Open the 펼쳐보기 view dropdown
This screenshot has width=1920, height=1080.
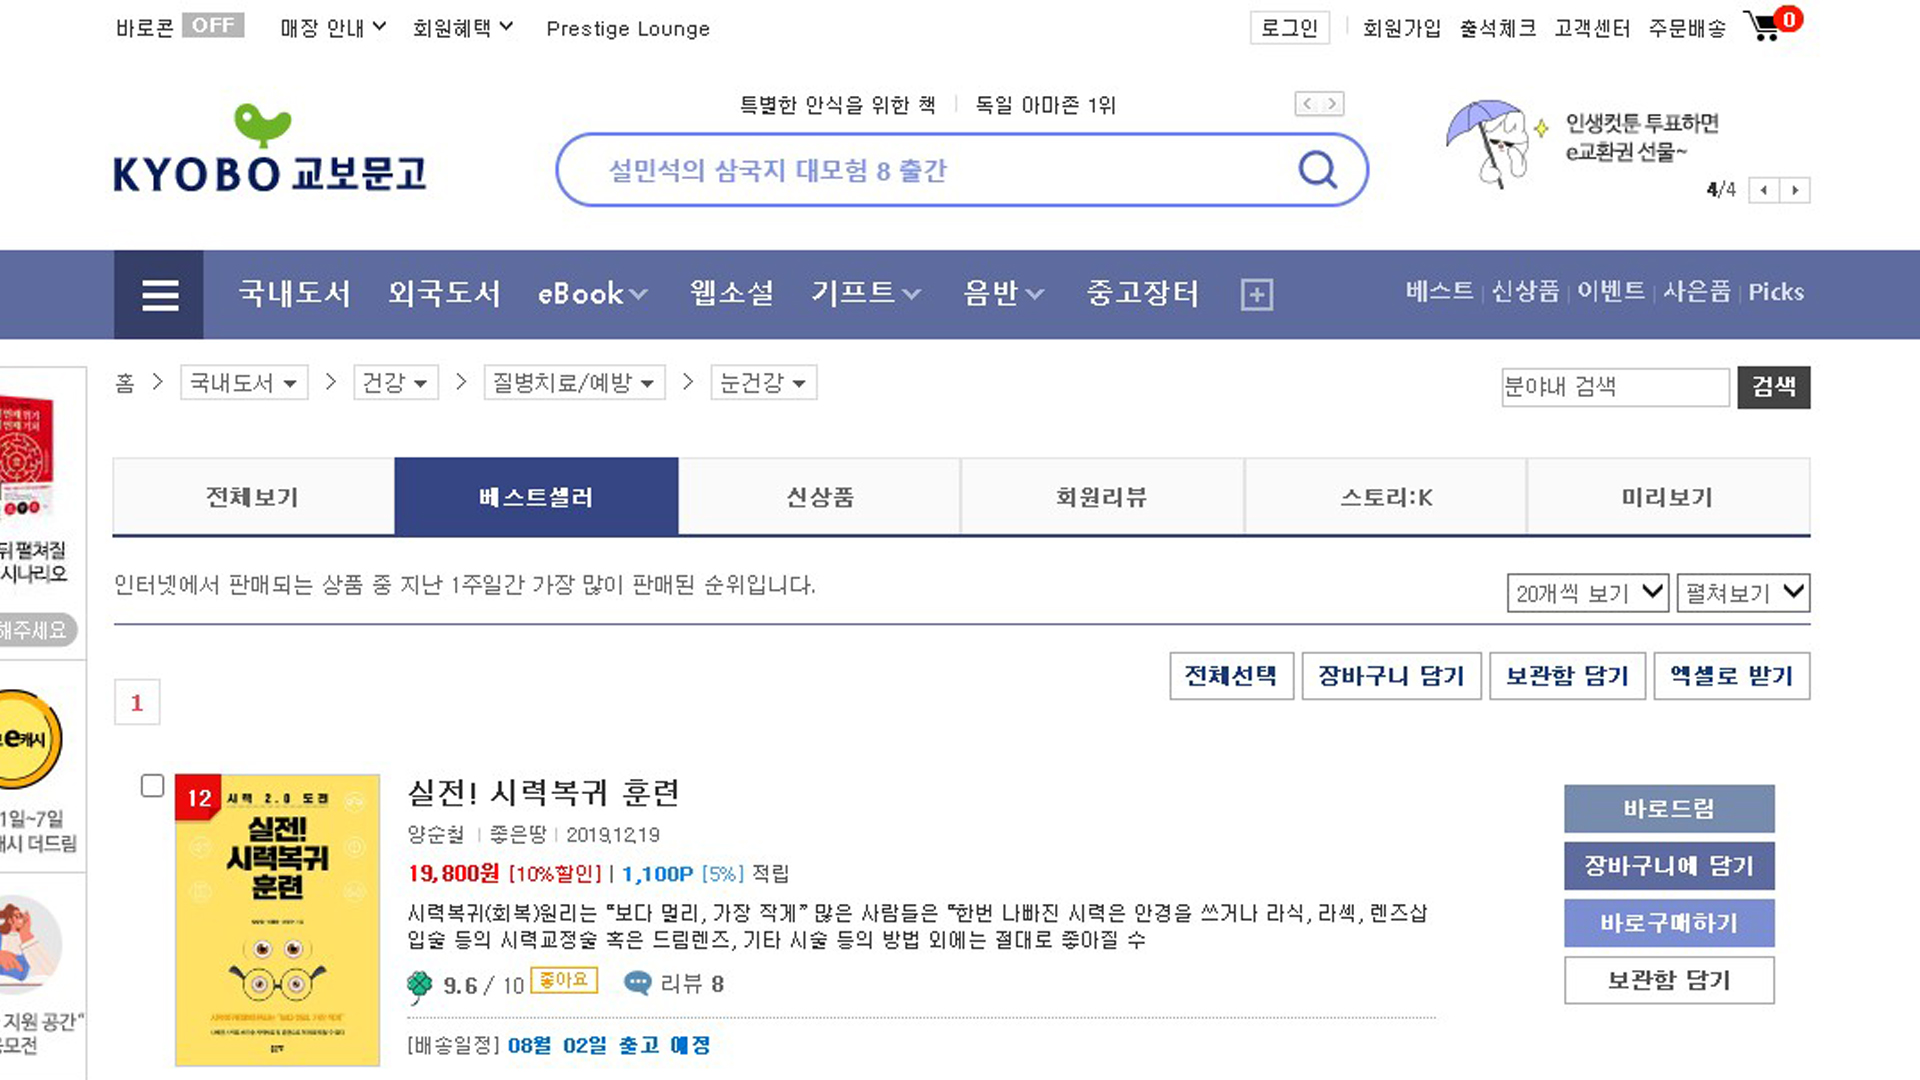[1743, 593]
